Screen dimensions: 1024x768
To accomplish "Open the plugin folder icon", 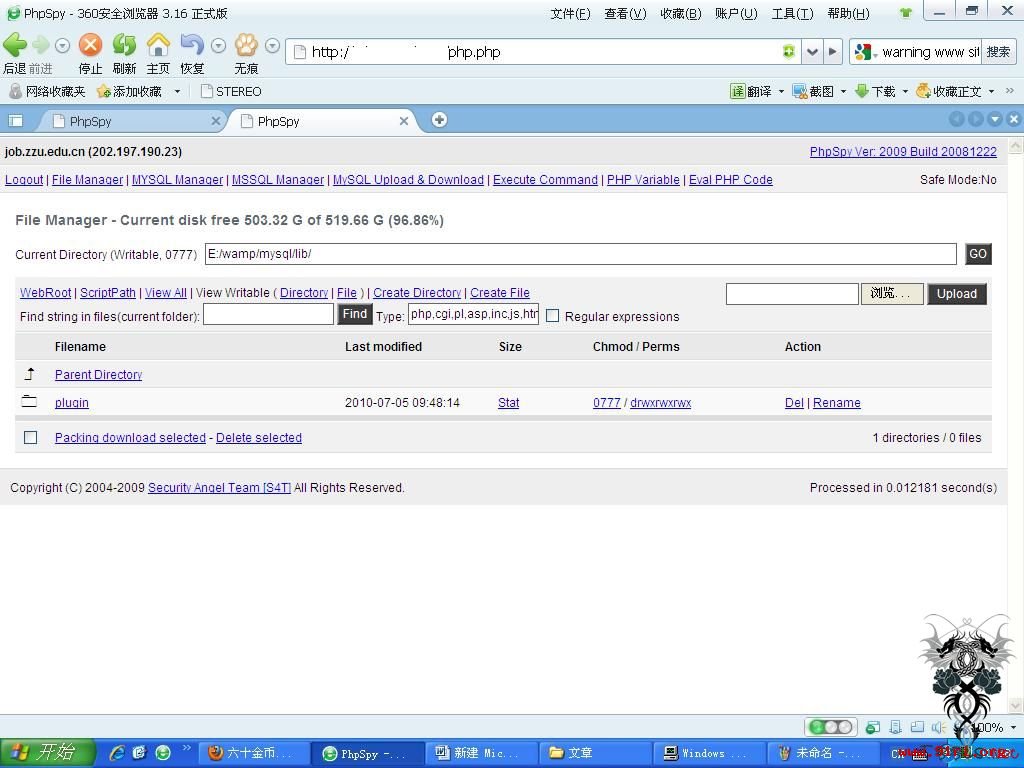I will pyautogui.click(x=29, y=402).
